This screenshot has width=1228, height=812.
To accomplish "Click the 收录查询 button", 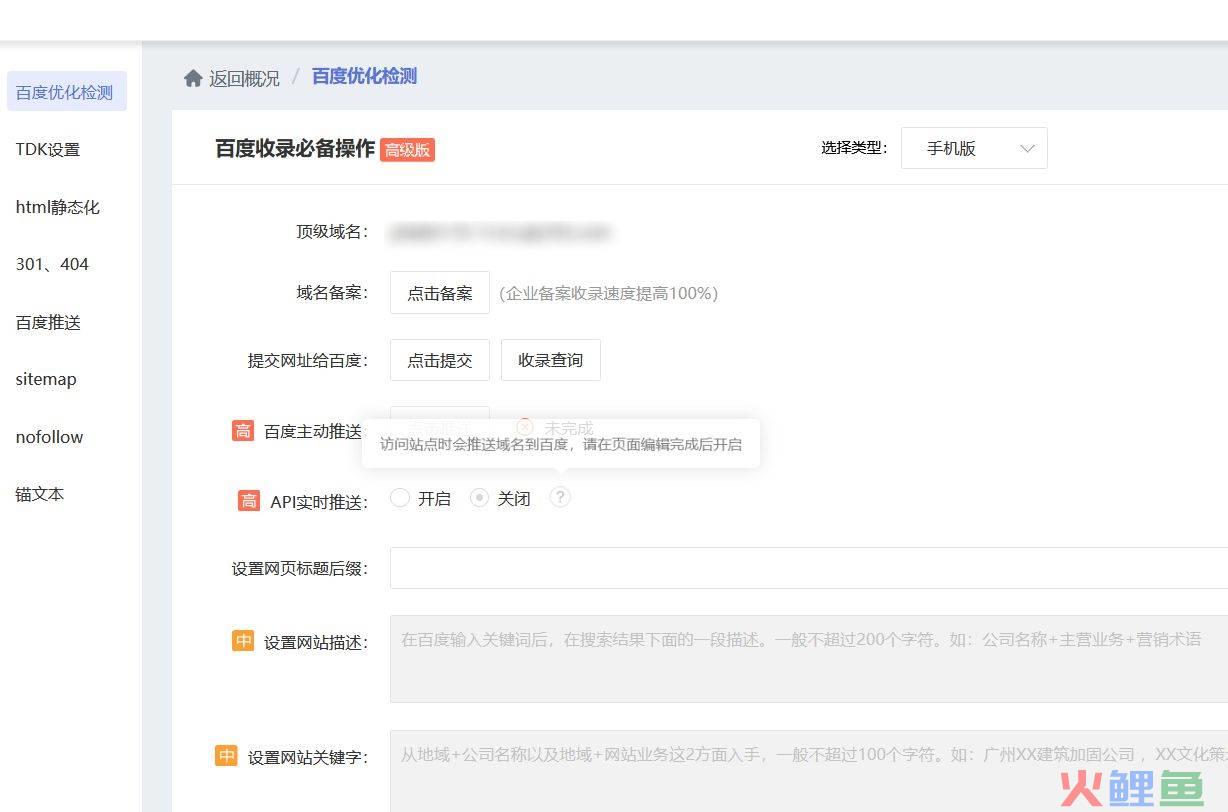I will coord(551,360).
